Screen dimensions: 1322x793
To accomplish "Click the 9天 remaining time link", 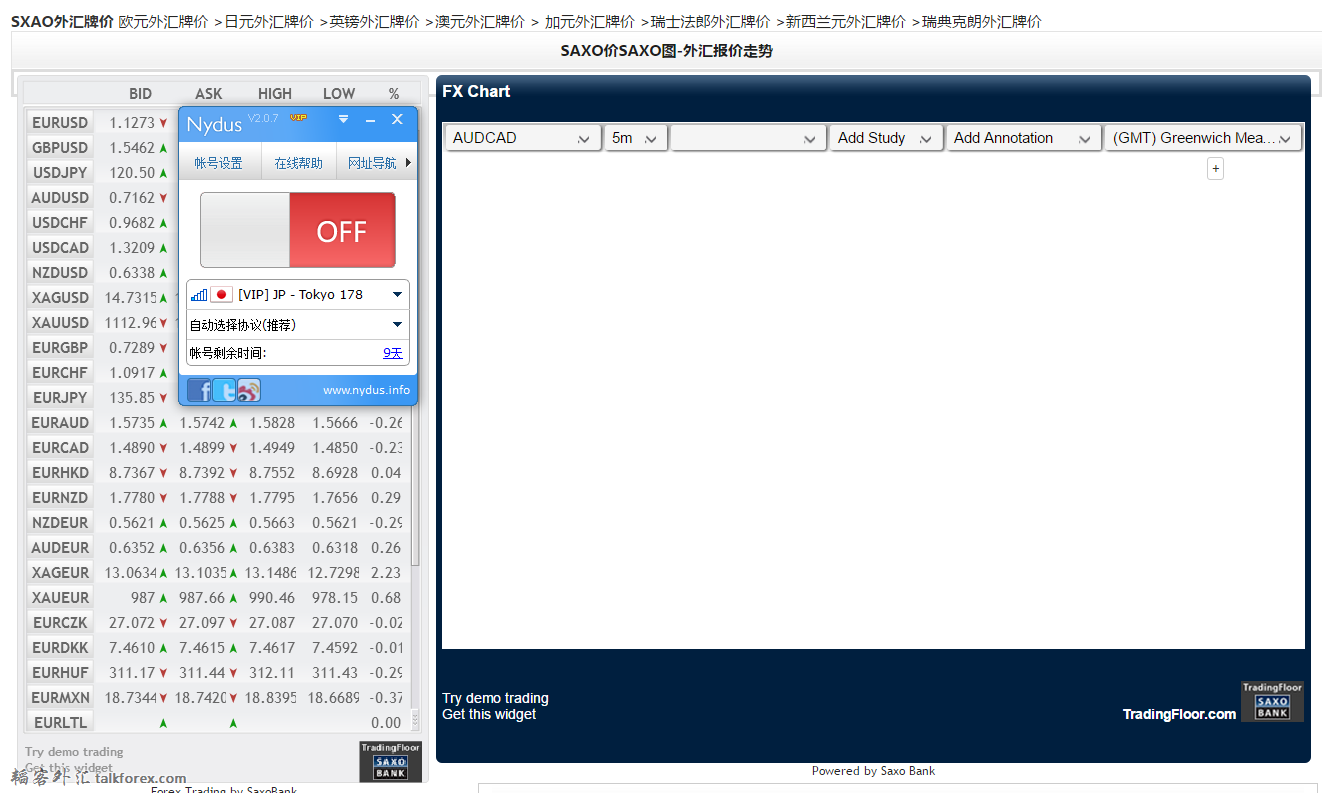I will pos(393,353).
